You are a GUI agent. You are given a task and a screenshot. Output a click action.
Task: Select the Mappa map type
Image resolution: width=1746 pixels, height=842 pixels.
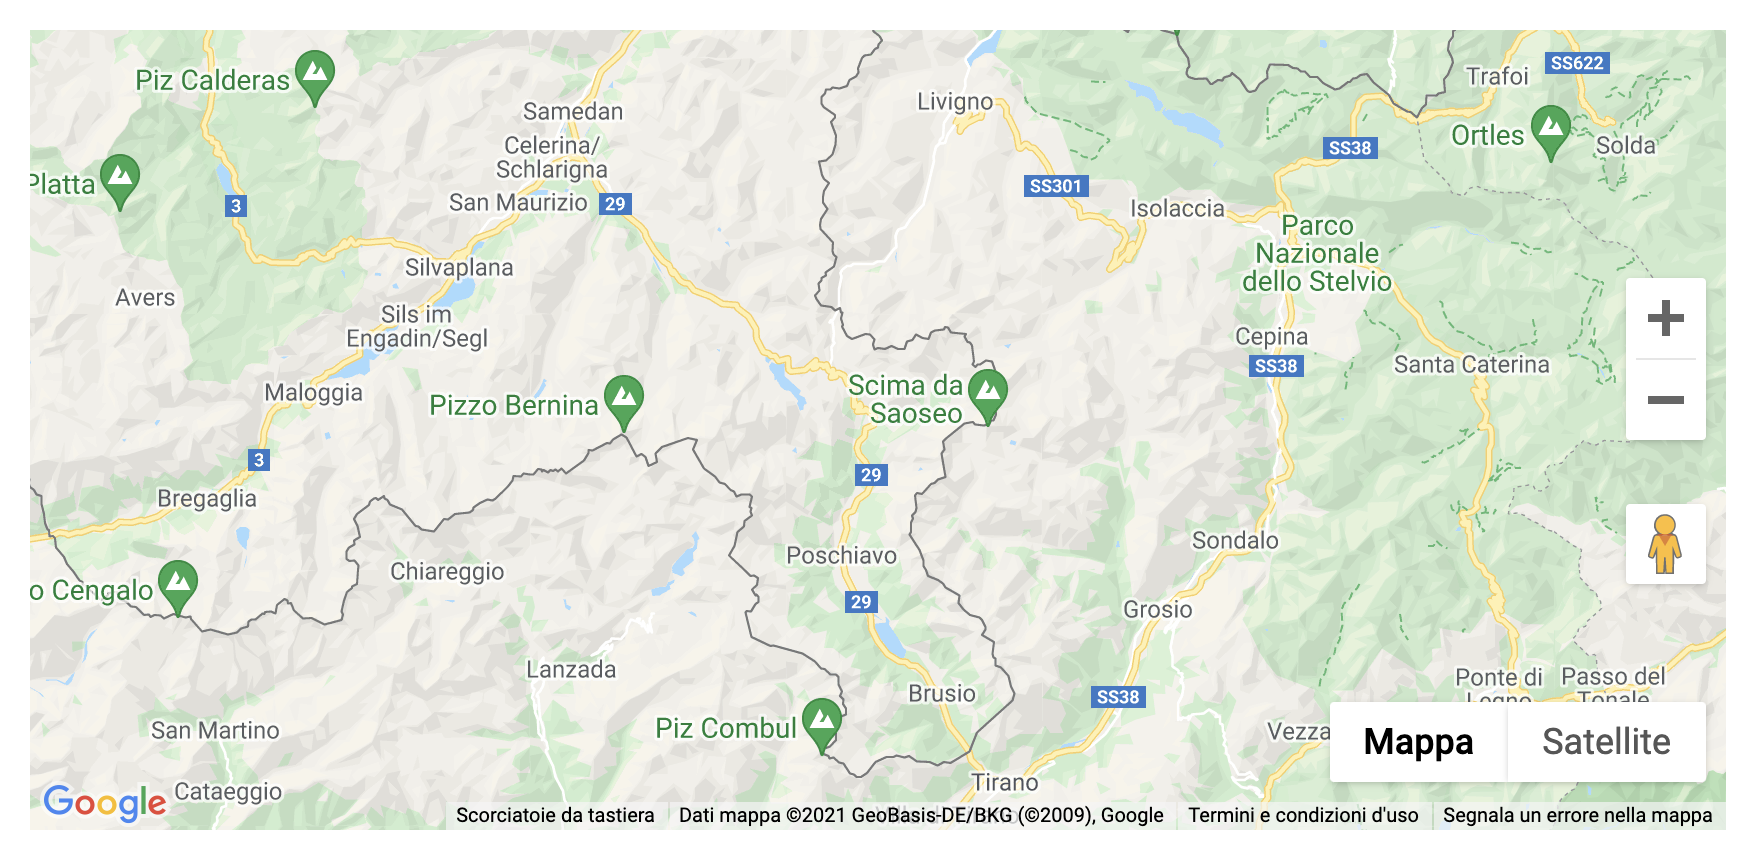pyautogui.click(x=1418, y=742)
